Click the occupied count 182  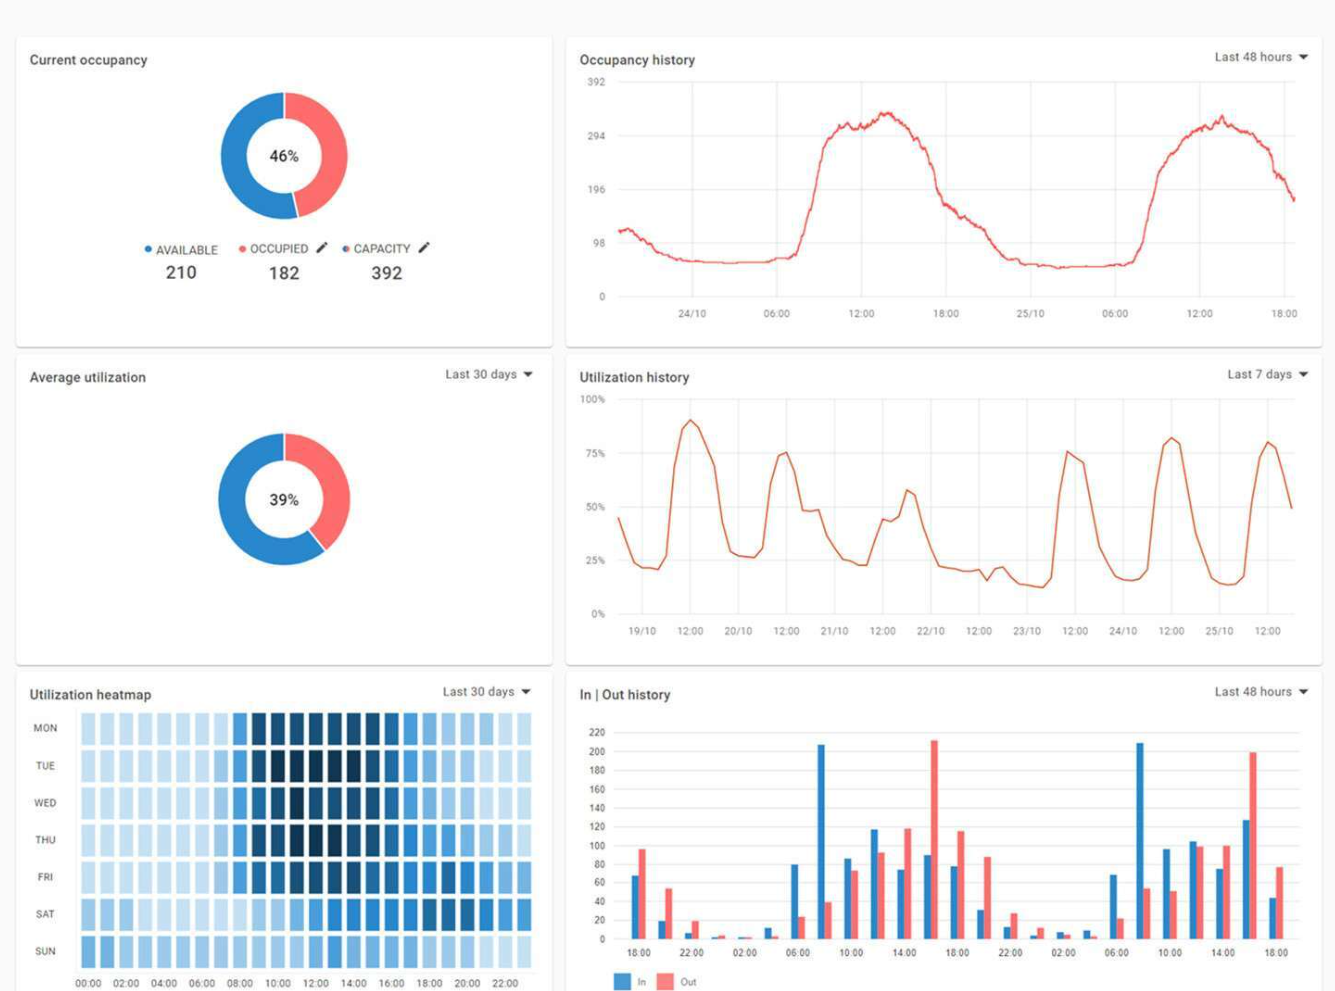[284, 273]
